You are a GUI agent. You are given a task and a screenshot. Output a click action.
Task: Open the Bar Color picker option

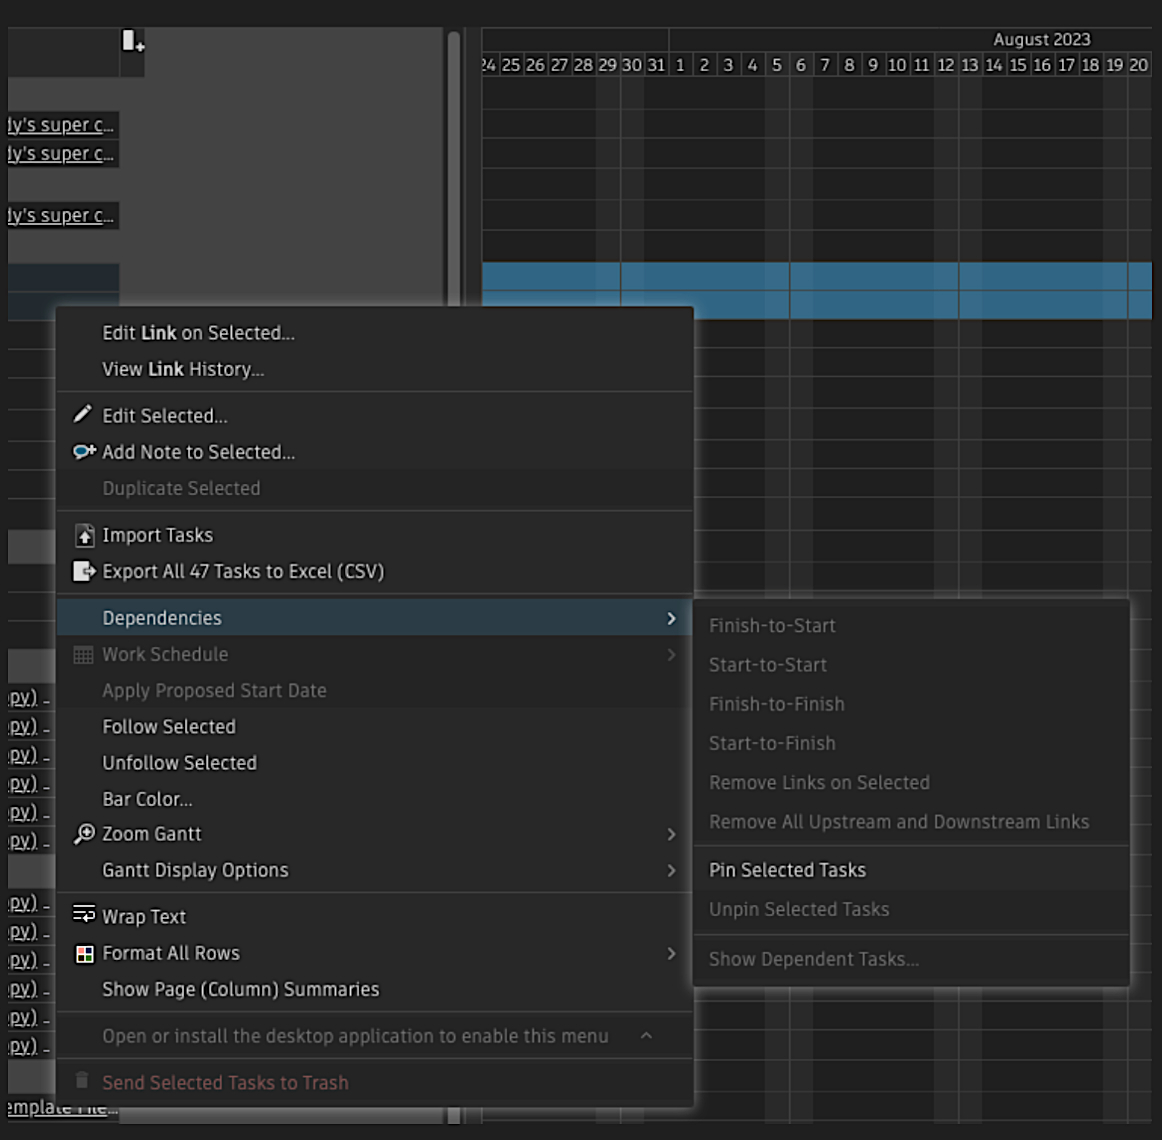147,798
